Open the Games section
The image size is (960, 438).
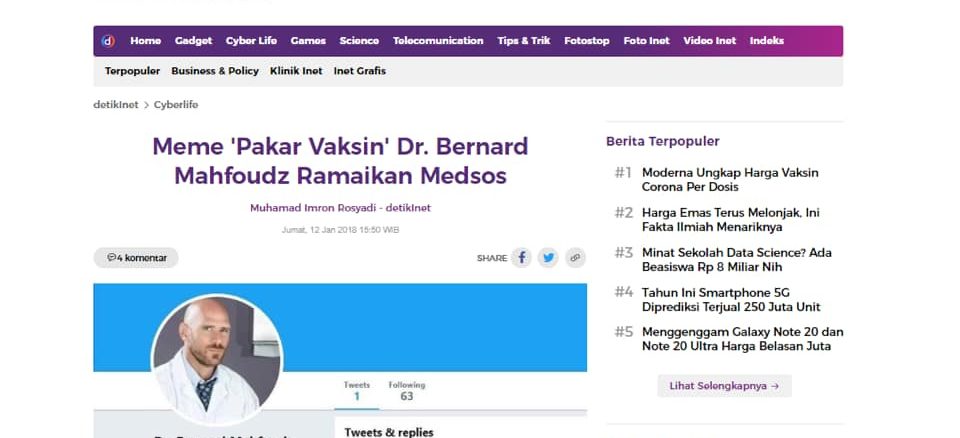[308, 41]
